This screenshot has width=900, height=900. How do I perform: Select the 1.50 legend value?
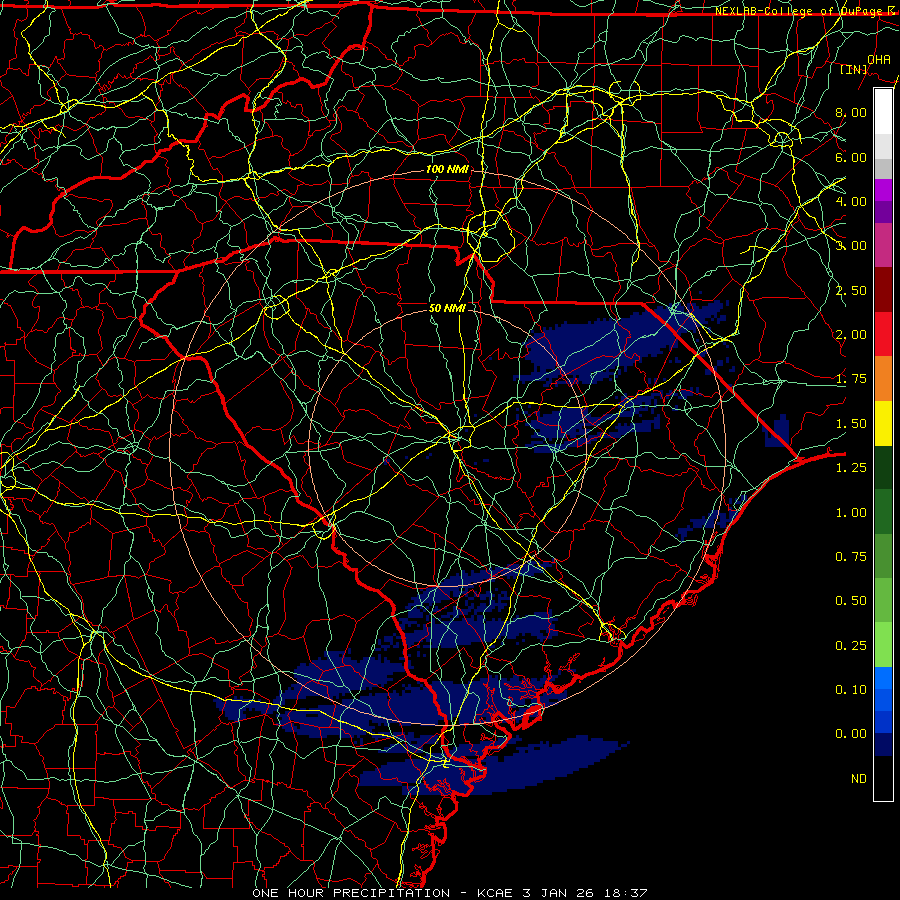[851, 424]
